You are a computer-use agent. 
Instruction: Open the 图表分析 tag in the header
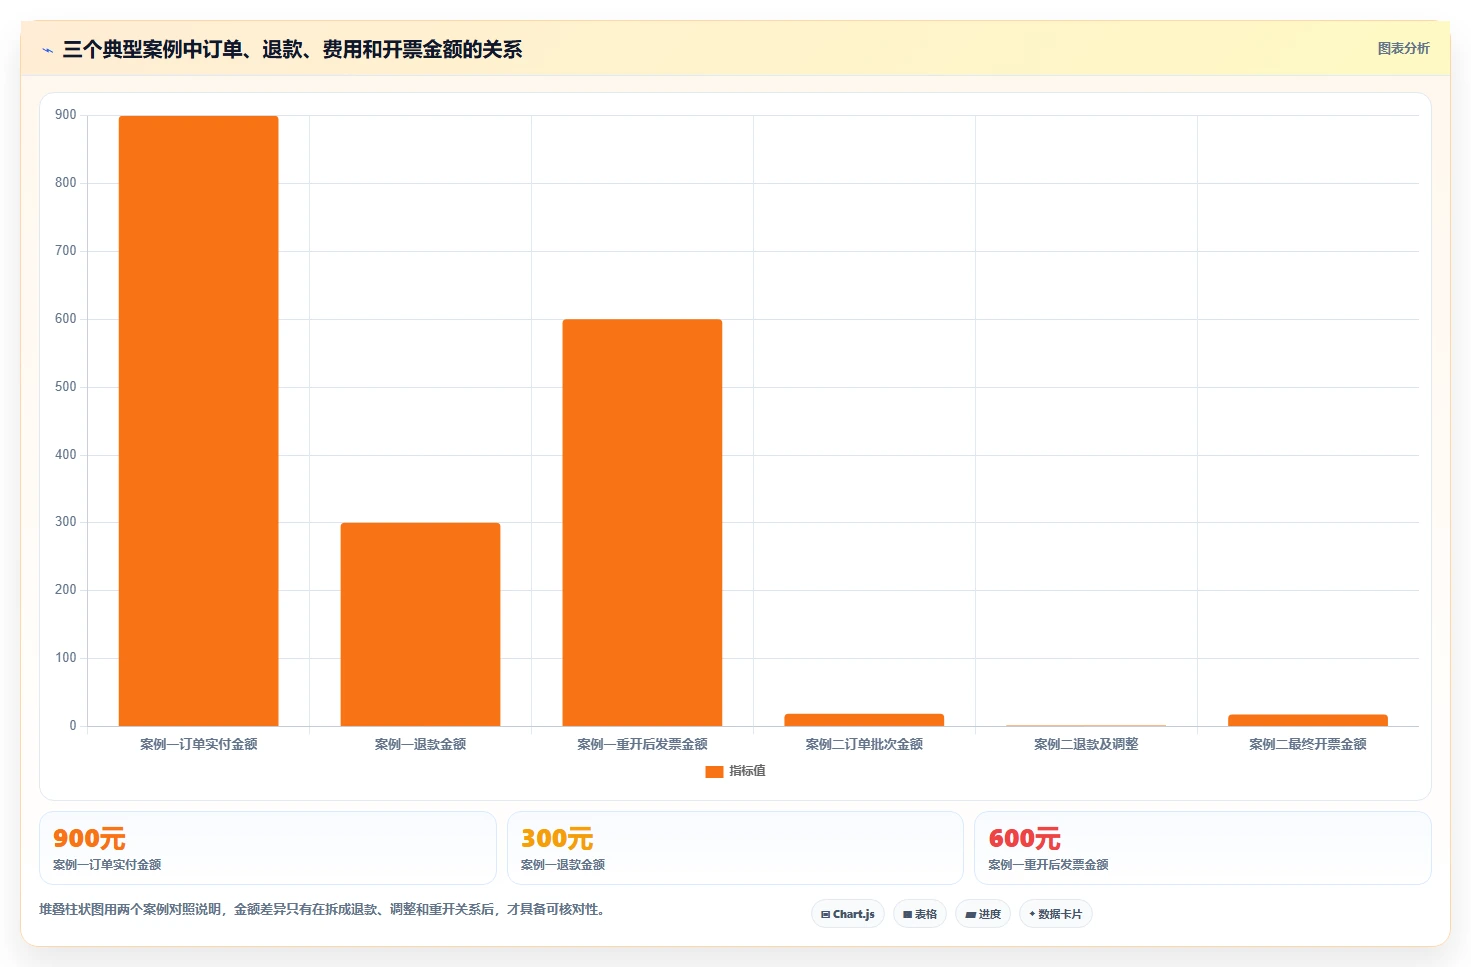click(1403, 48)
